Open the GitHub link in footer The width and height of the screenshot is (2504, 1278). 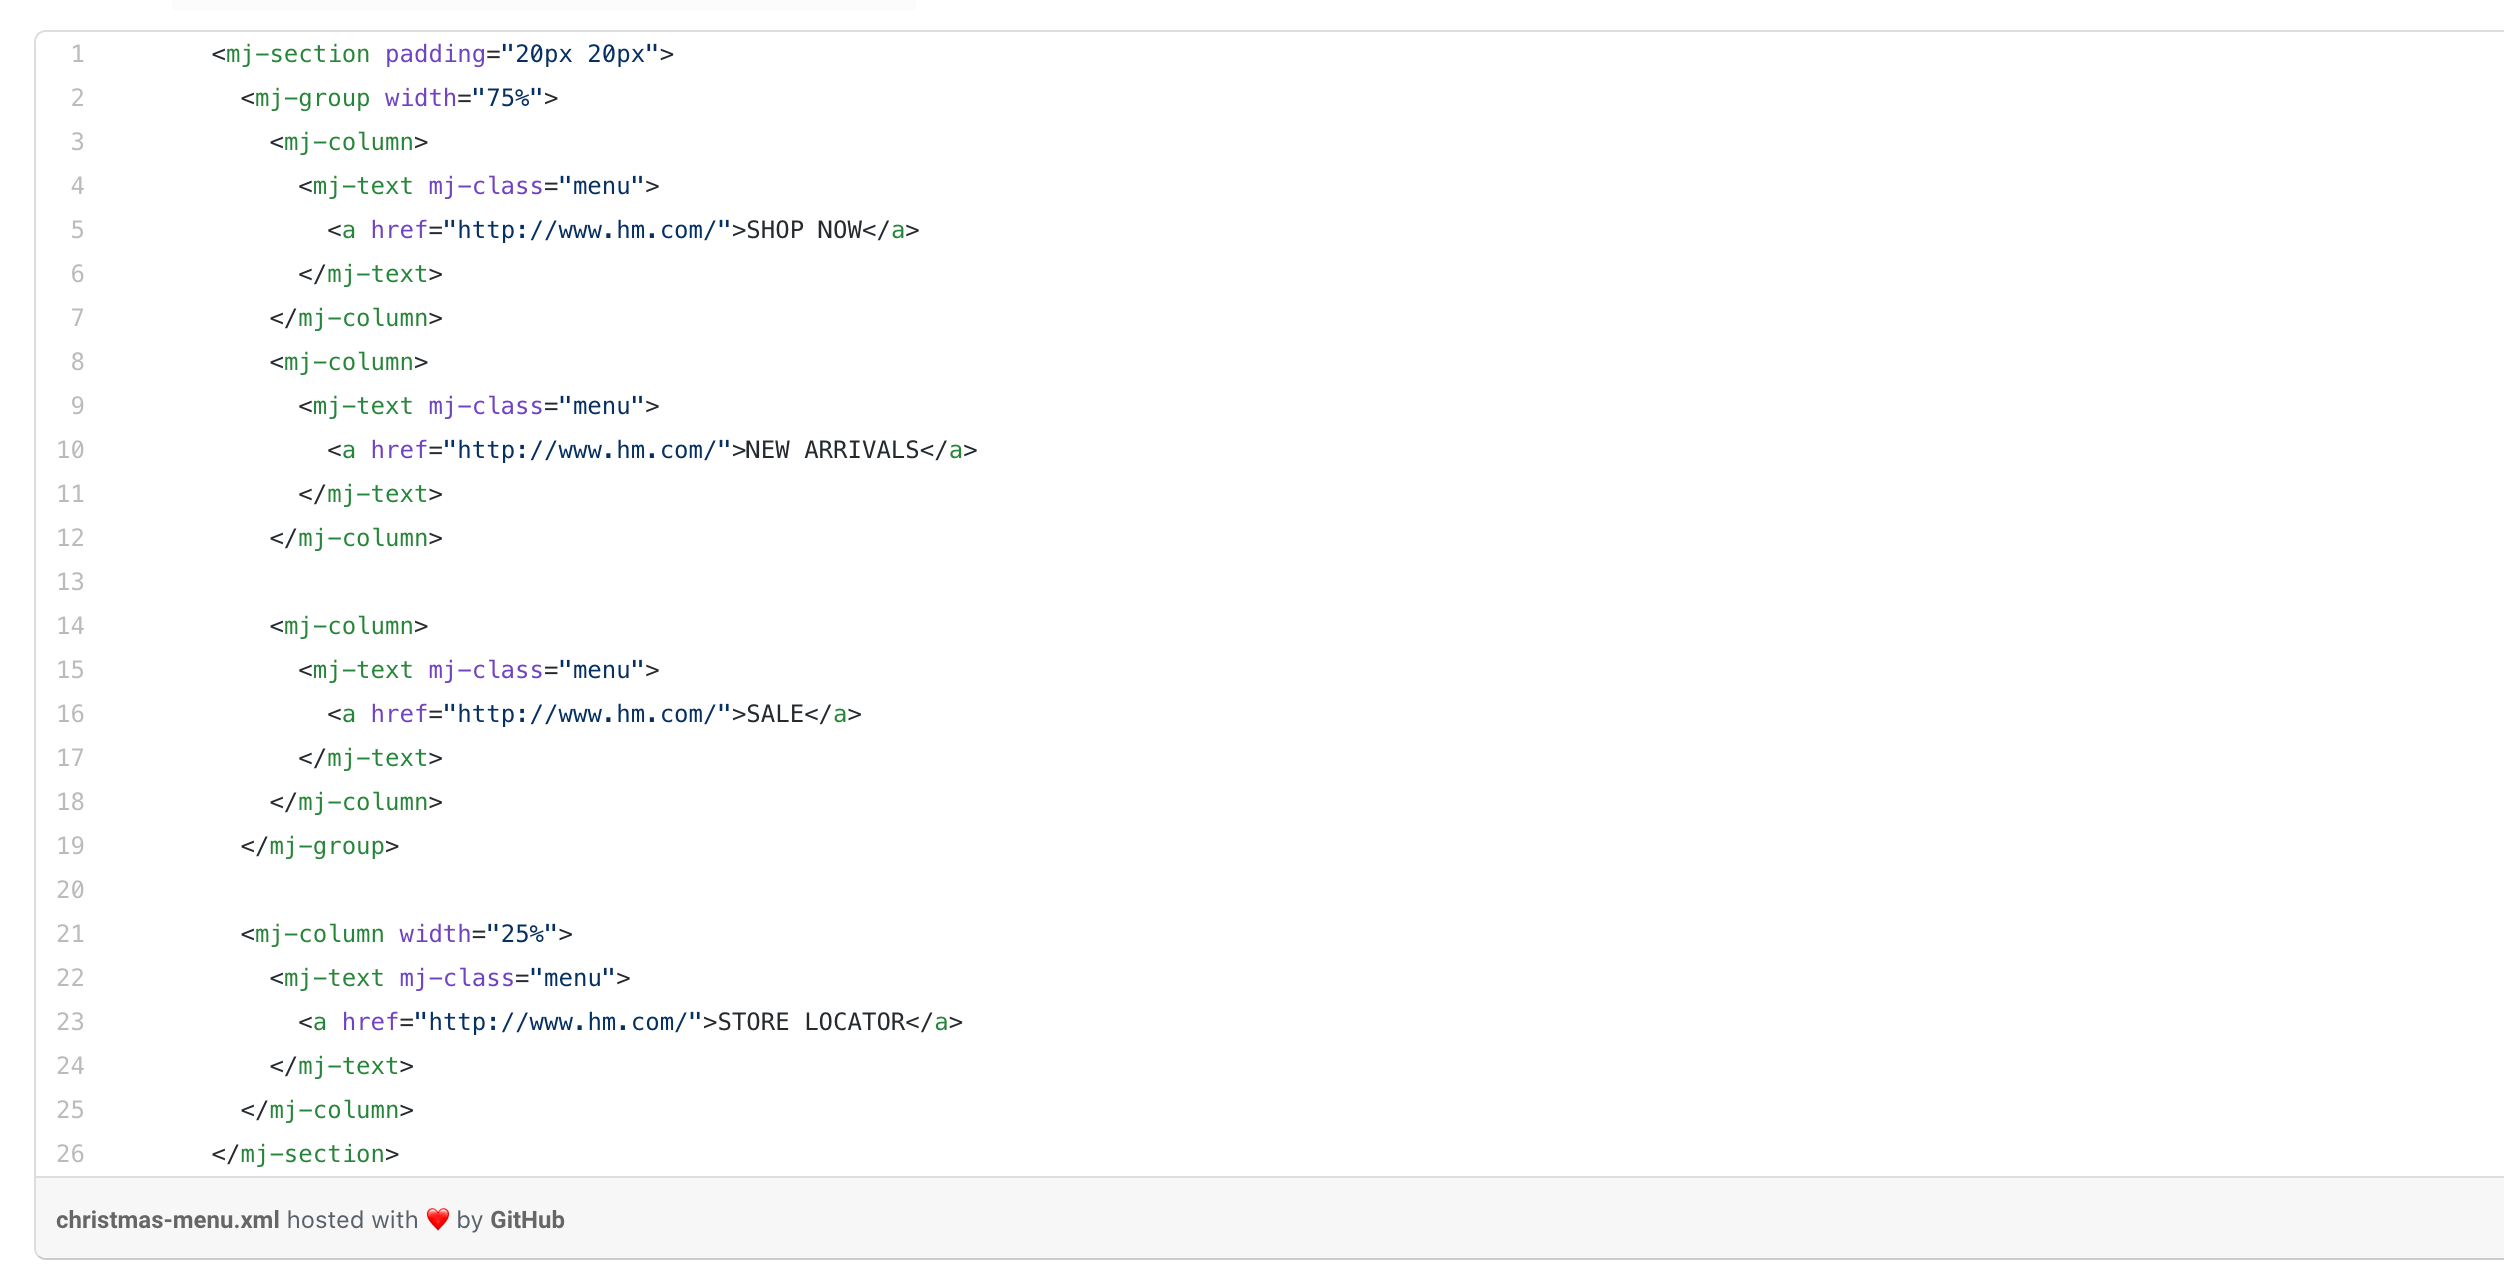(527, 1220)
